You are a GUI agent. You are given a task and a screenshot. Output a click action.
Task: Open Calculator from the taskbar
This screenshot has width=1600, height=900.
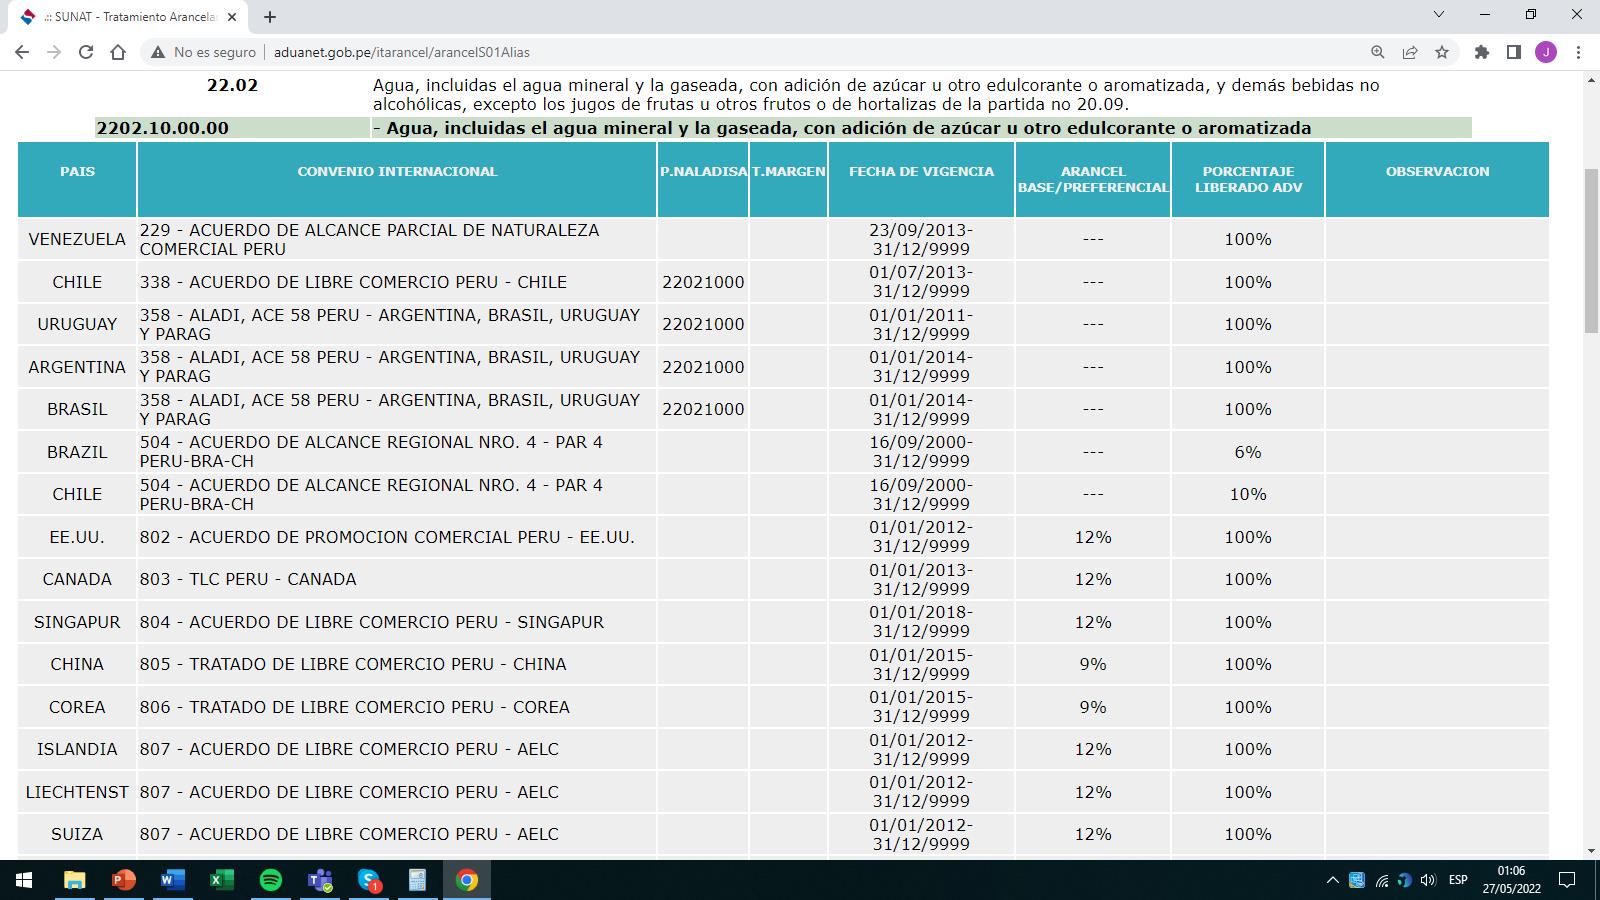coord(418,880)
